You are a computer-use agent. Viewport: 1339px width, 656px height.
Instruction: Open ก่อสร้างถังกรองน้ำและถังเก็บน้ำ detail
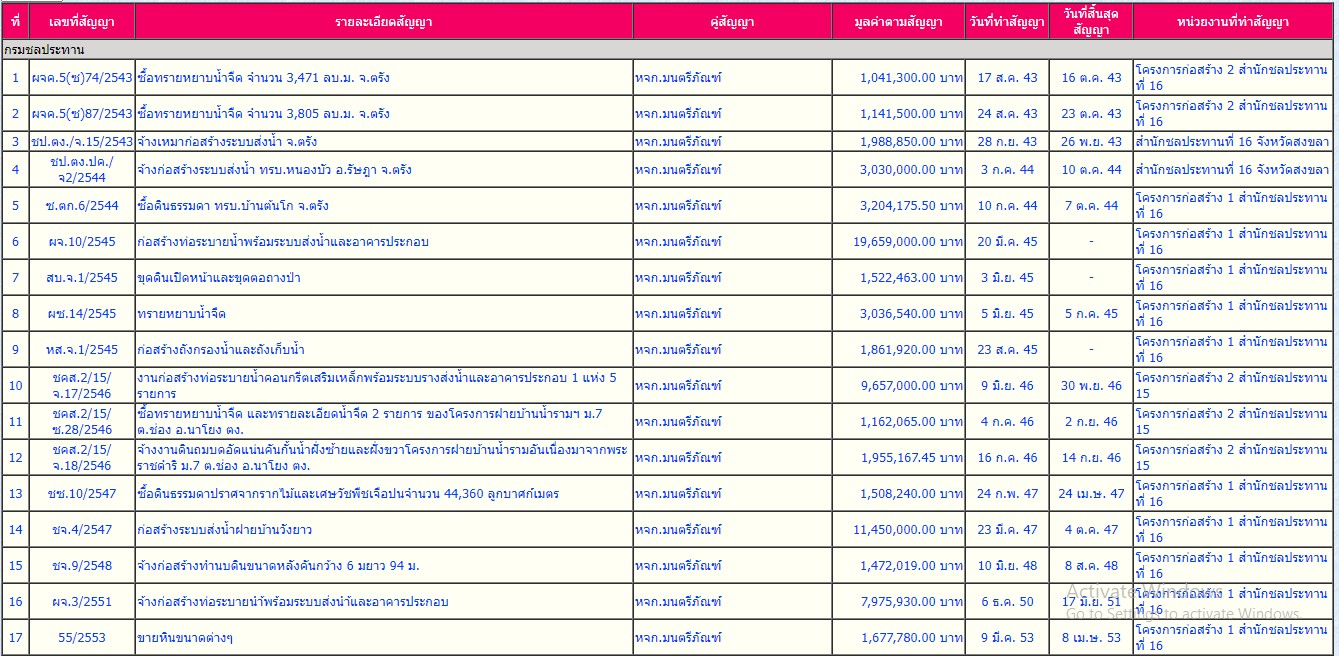coord(221,350)
